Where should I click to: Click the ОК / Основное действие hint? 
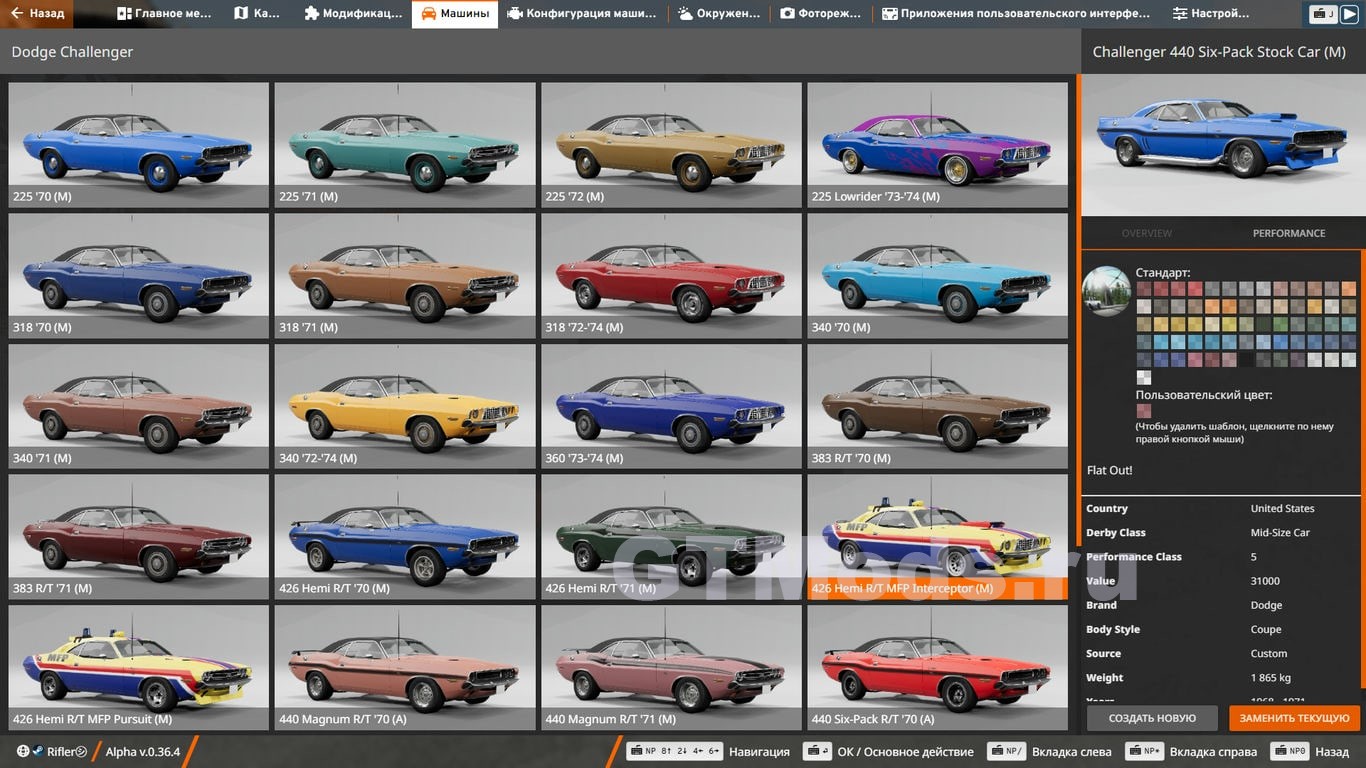[889, 752]
